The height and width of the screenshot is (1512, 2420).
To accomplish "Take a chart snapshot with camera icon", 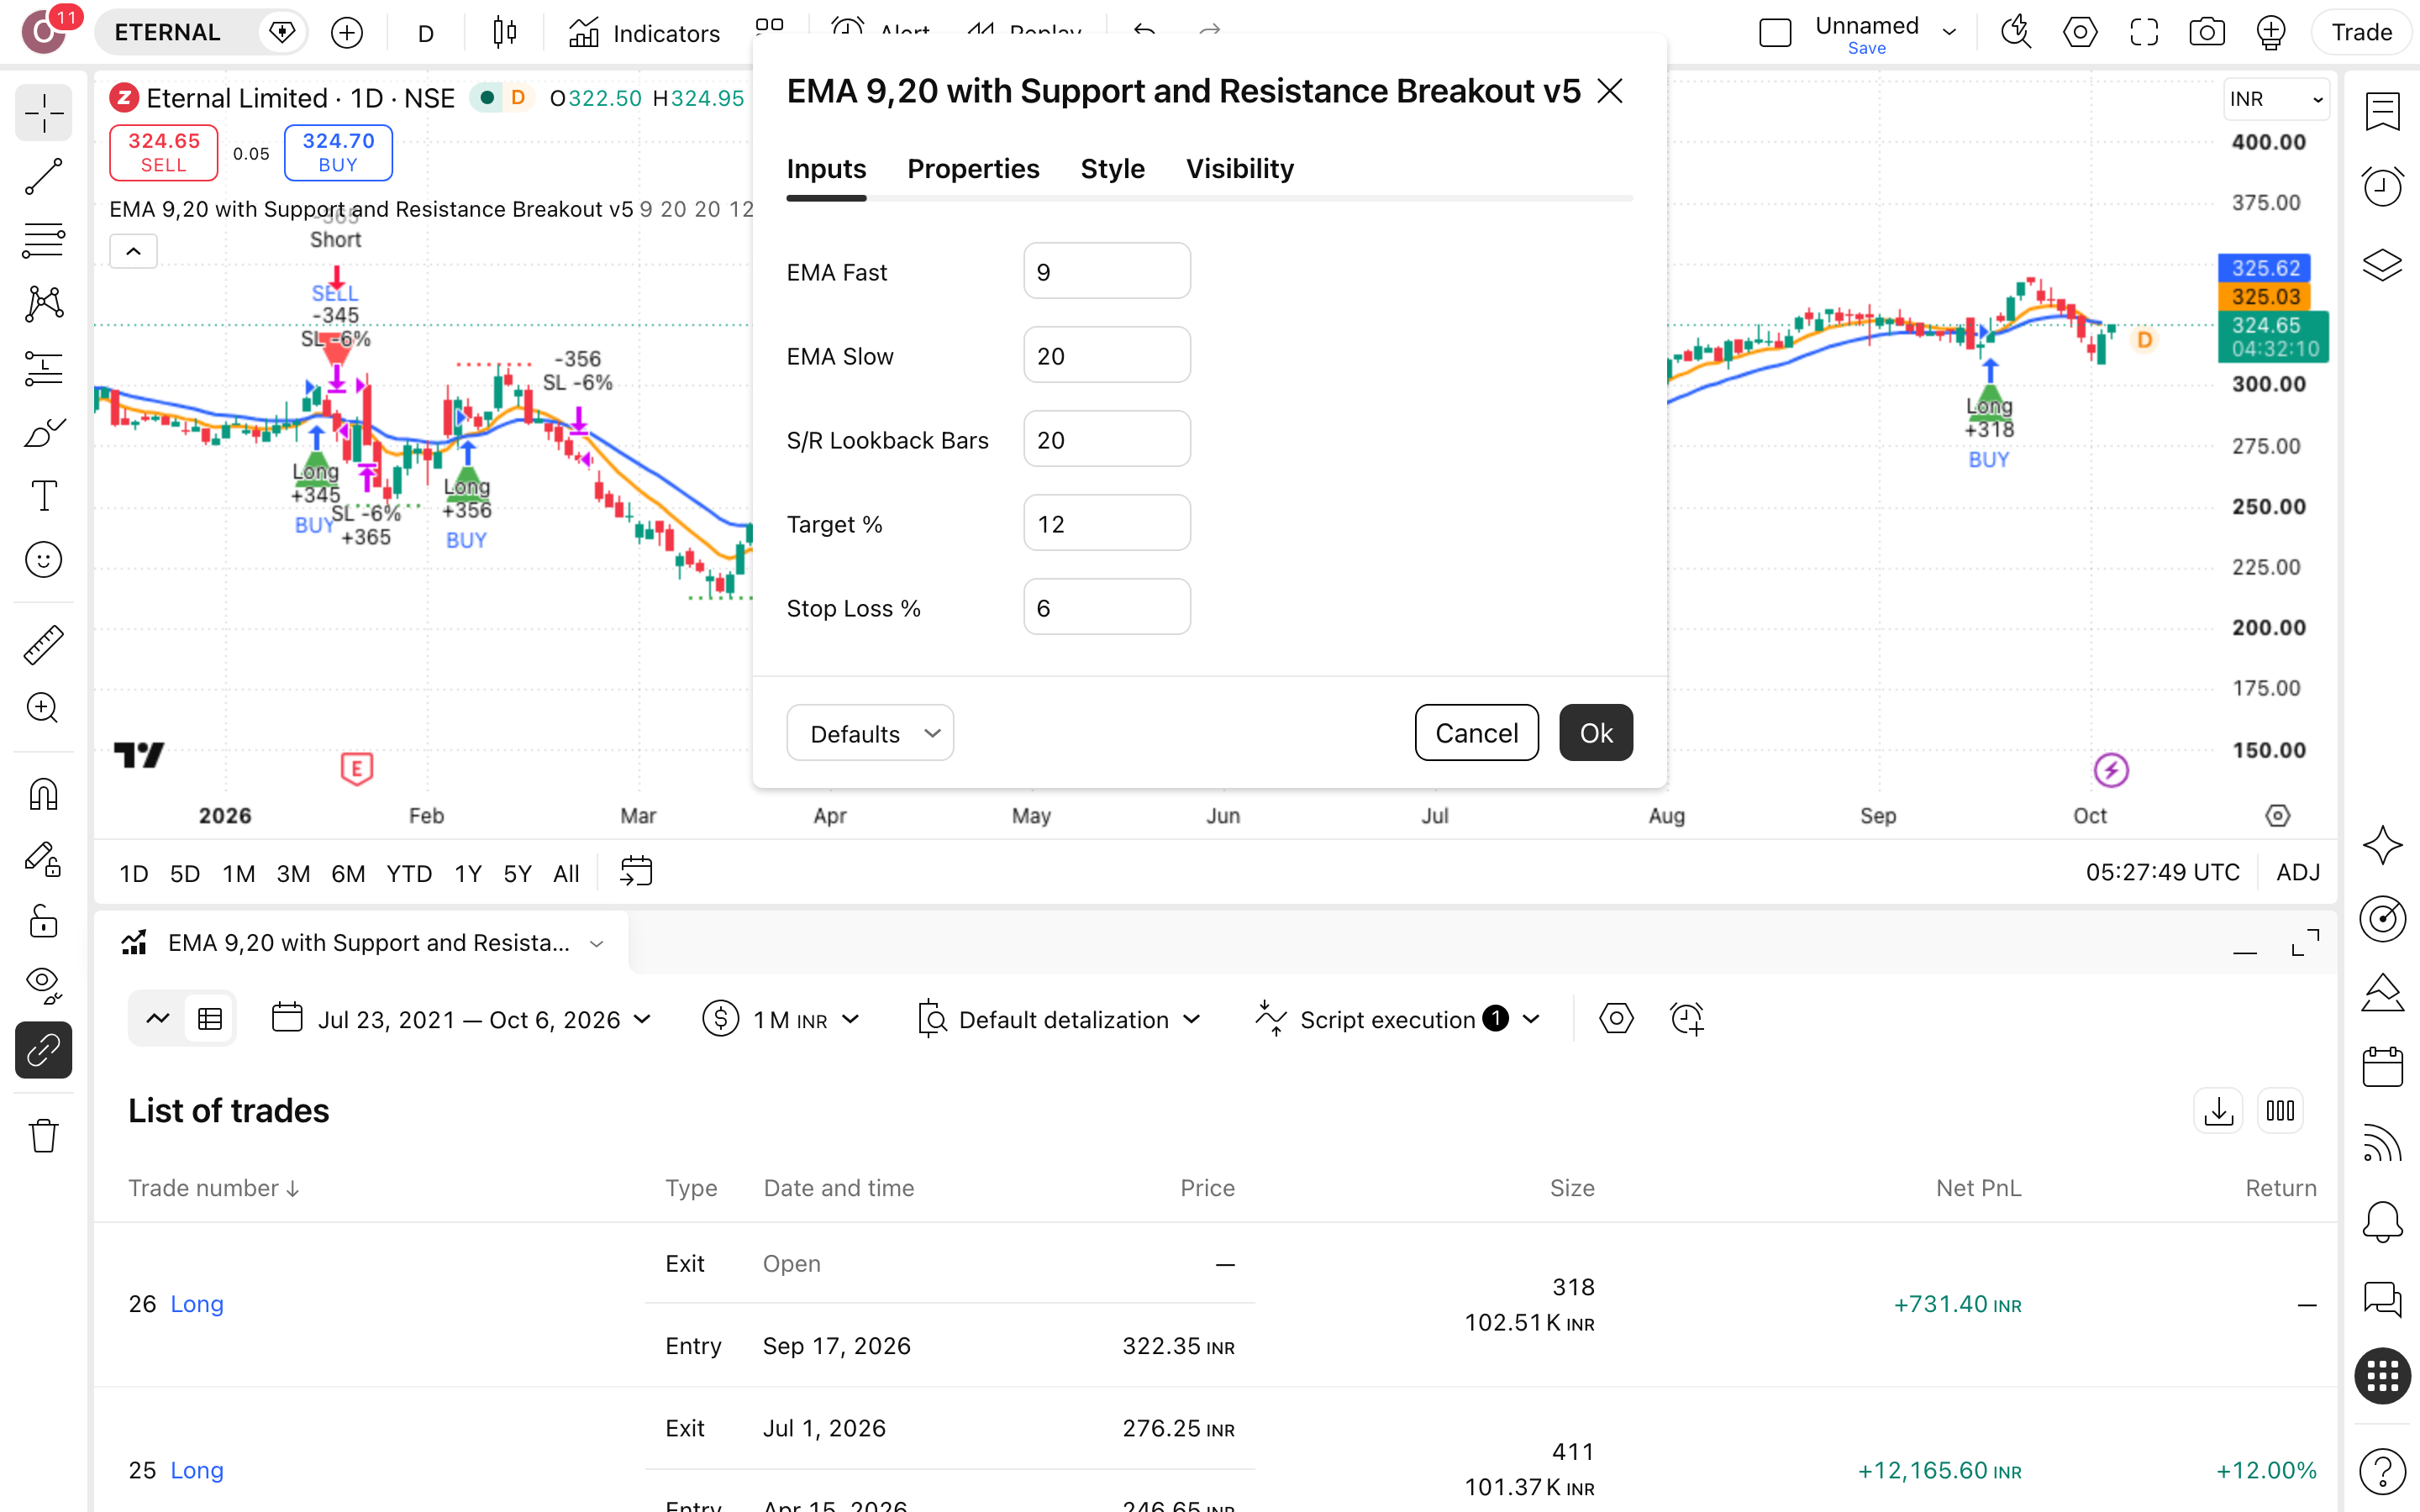I will coord(2207,33).
